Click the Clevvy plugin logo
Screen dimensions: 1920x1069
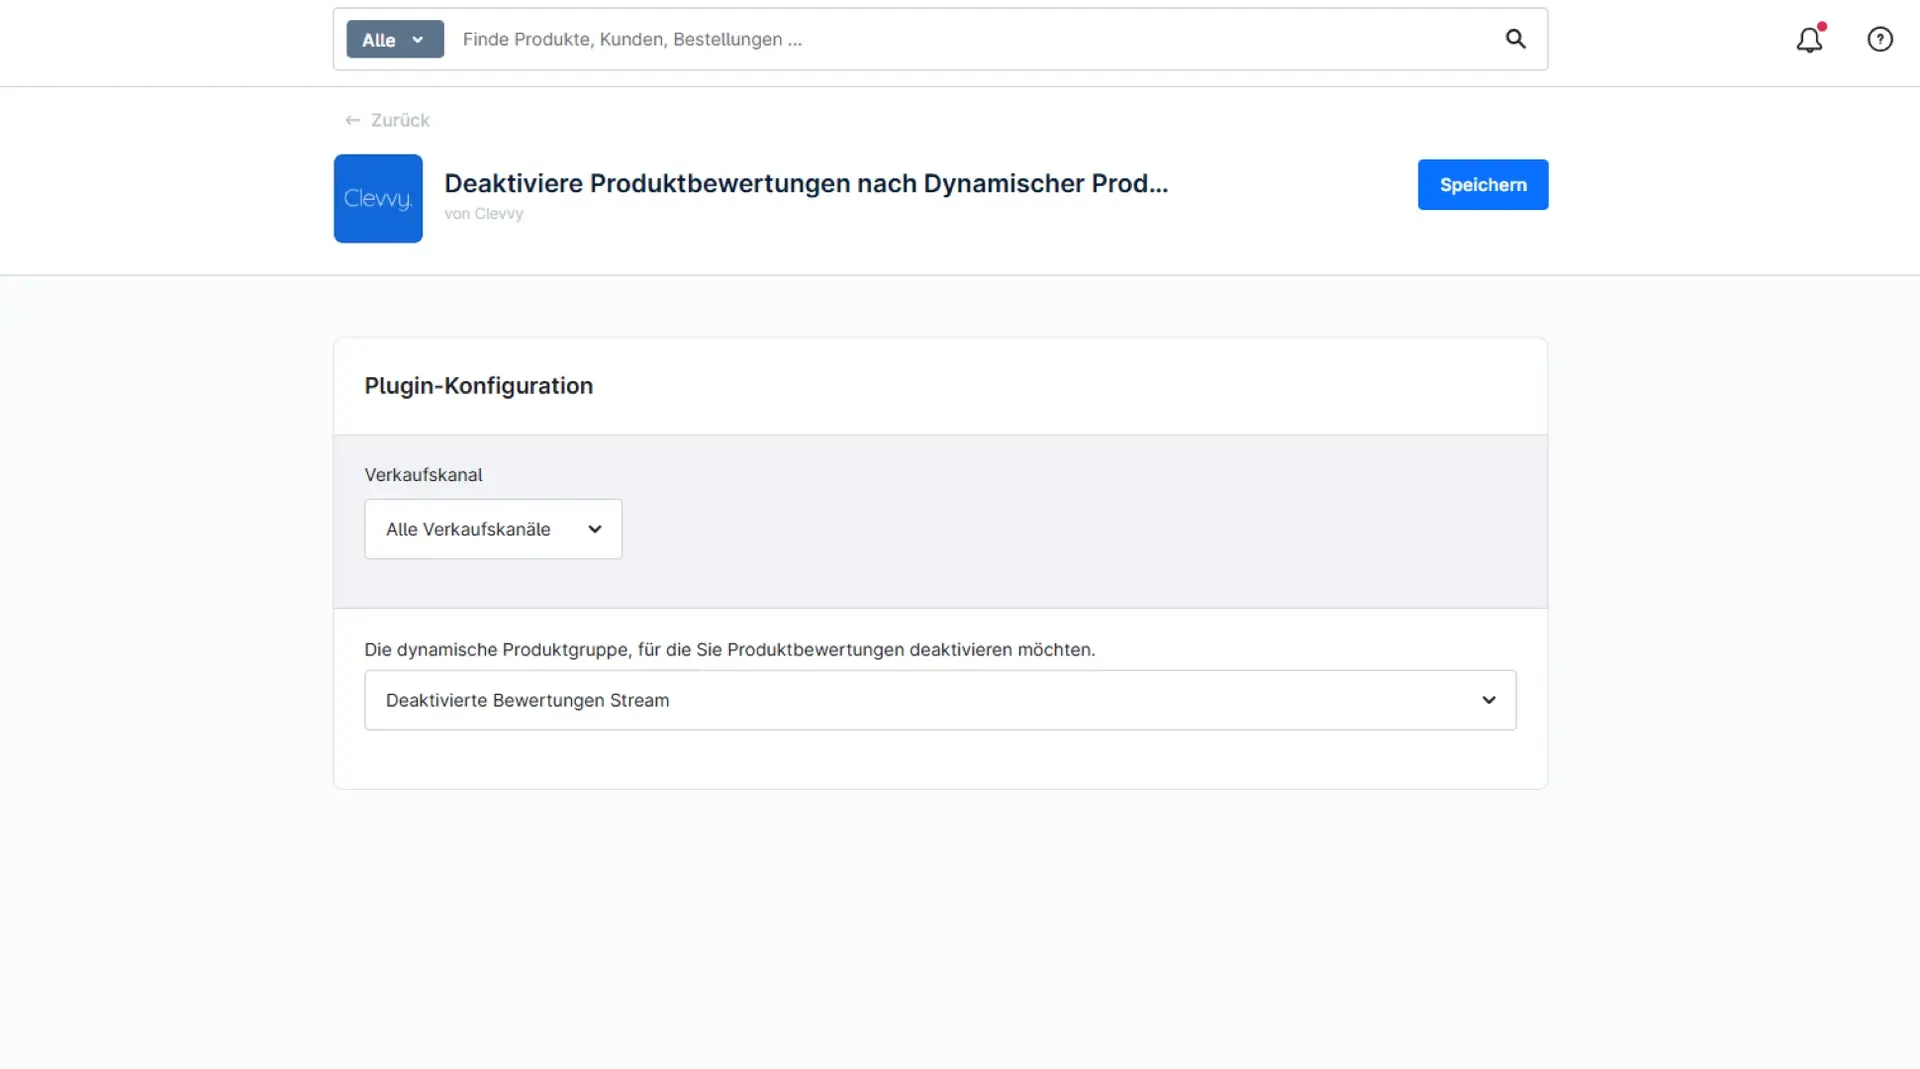pyautogui.click(x=378, y=198)
